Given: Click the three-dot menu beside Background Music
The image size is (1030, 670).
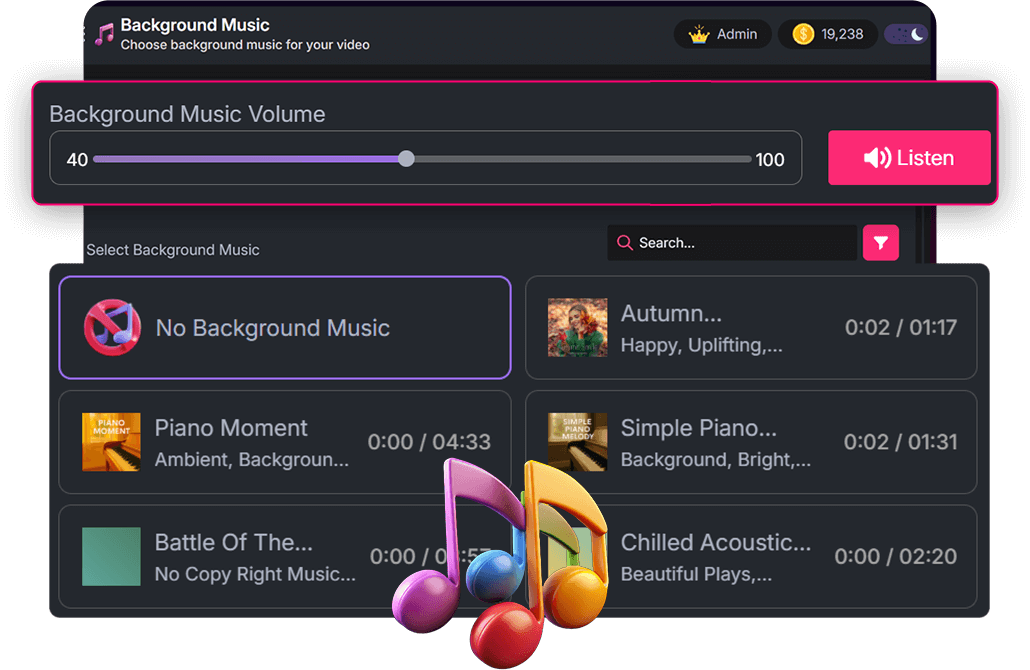Looking at the screenshot, I should coord(86,35).
